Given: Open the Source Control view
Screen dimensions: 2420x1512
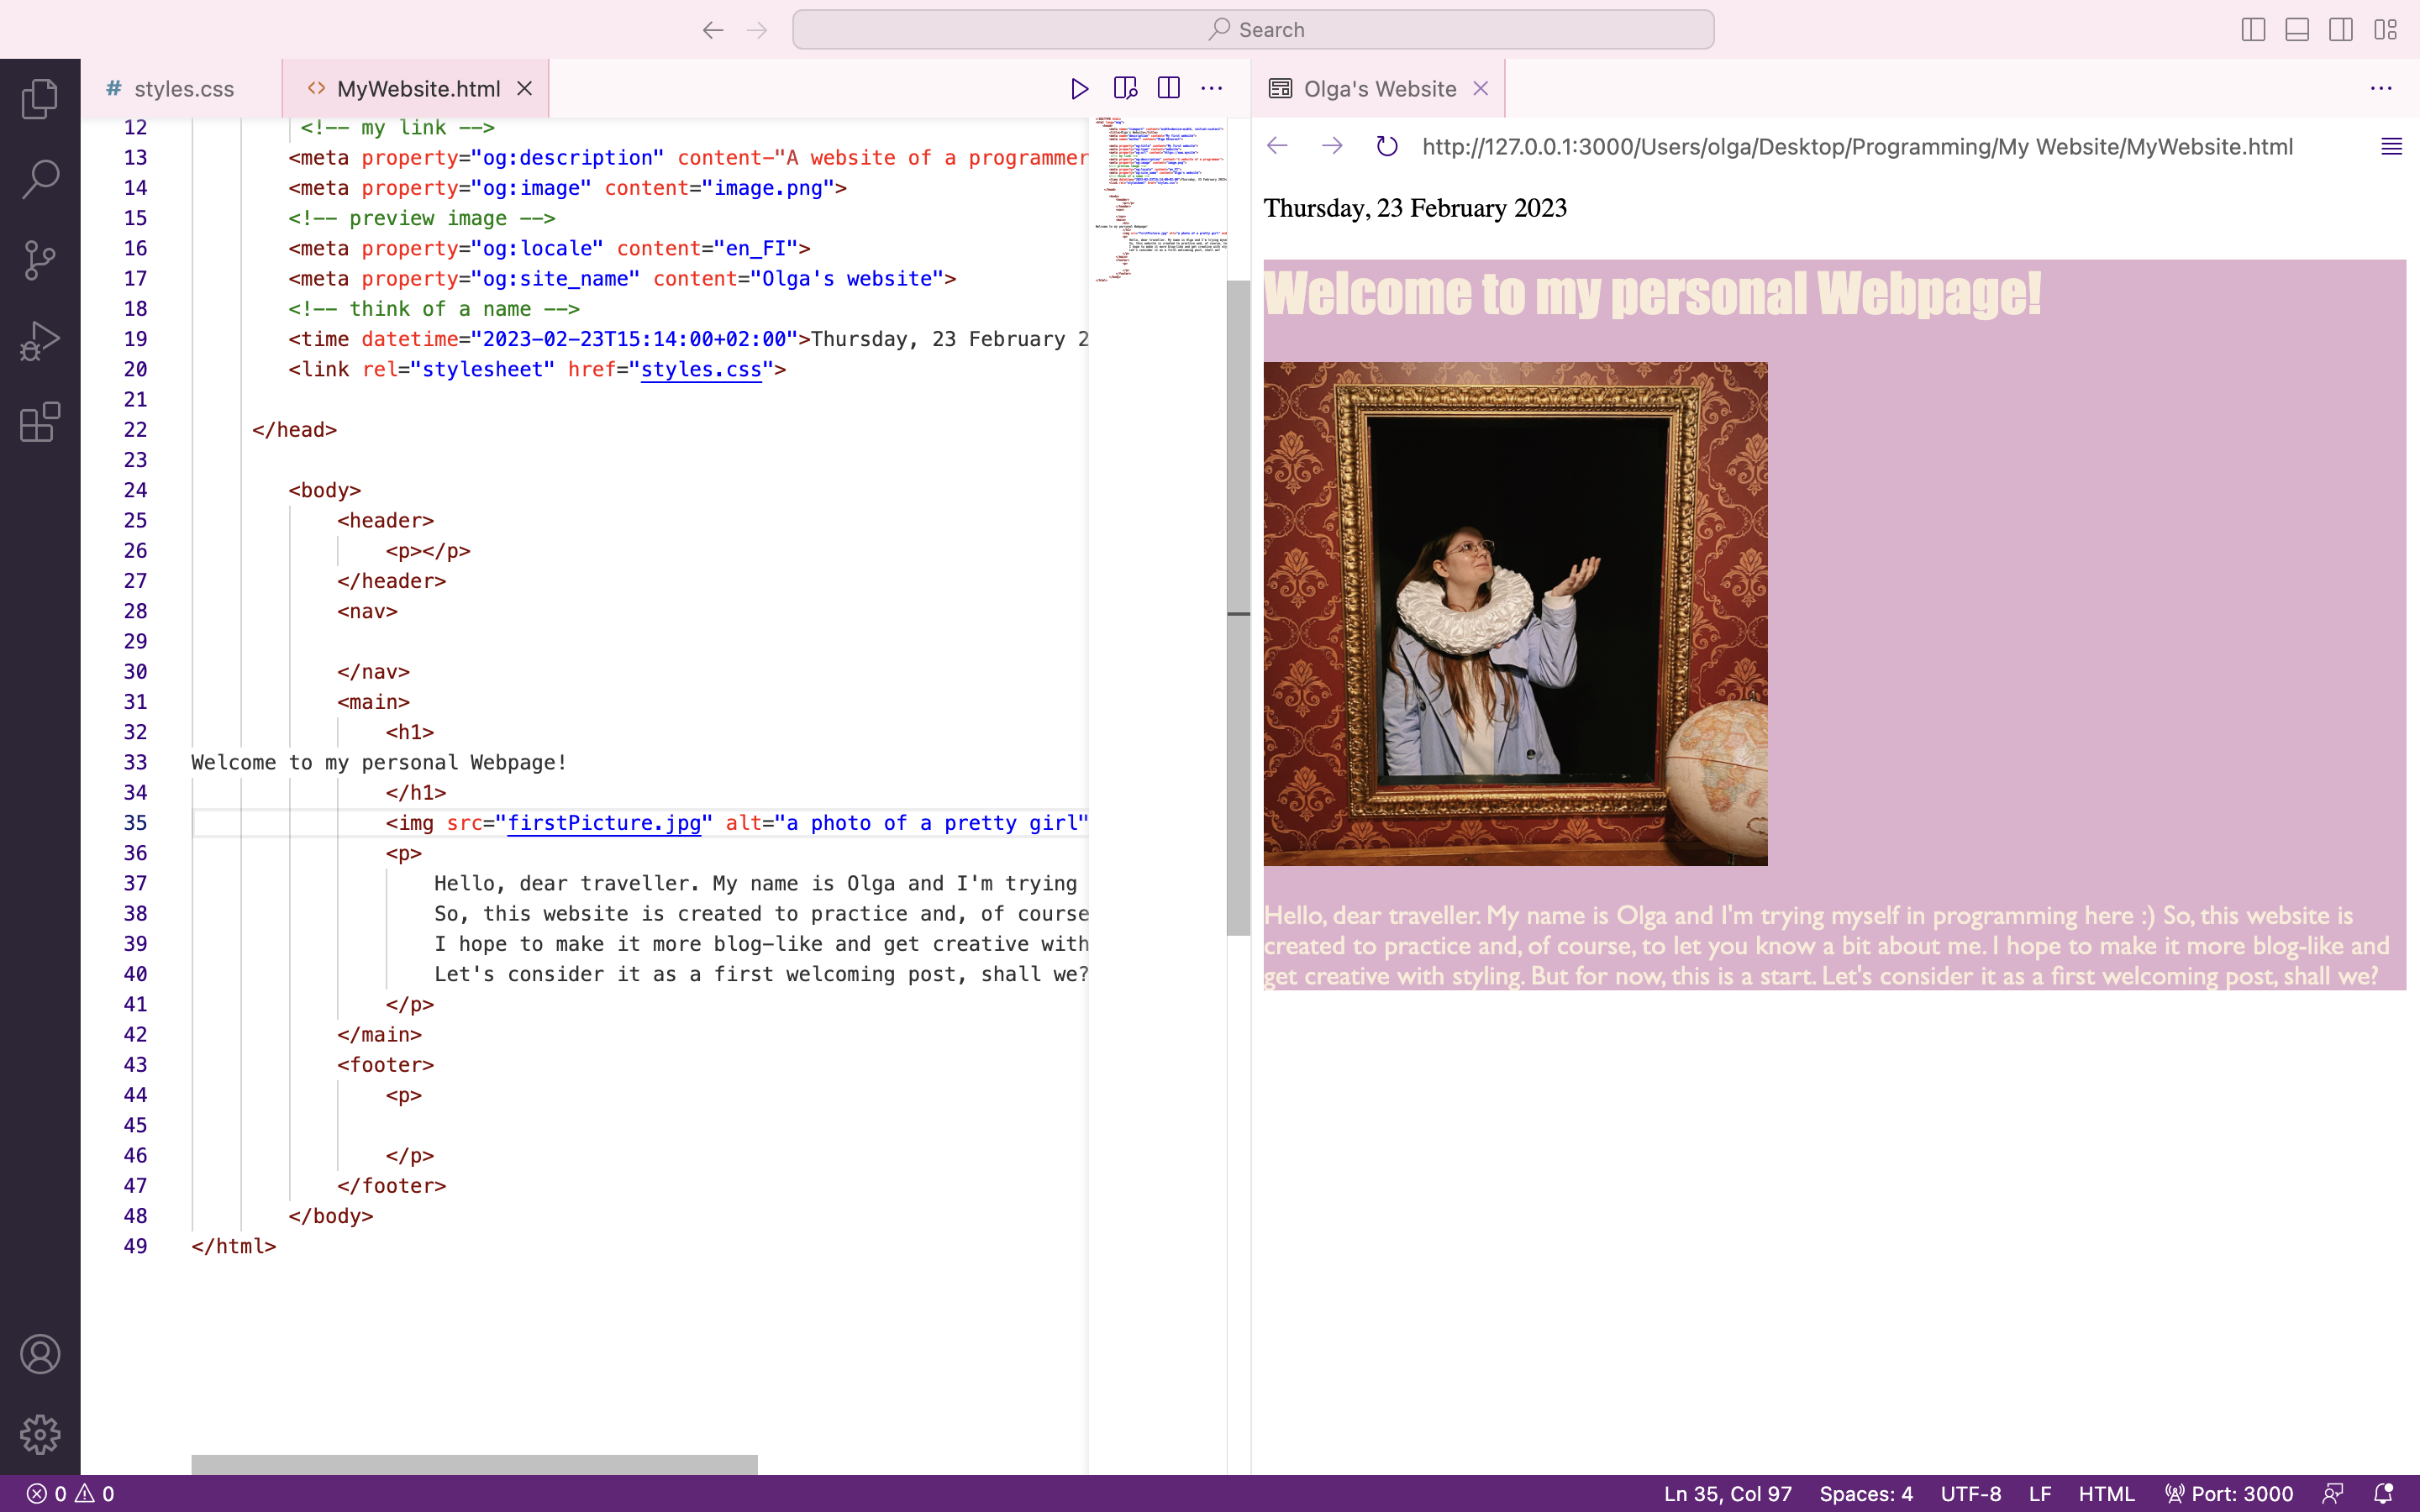Looking at the screenshot, I should [x=40, y=260].
